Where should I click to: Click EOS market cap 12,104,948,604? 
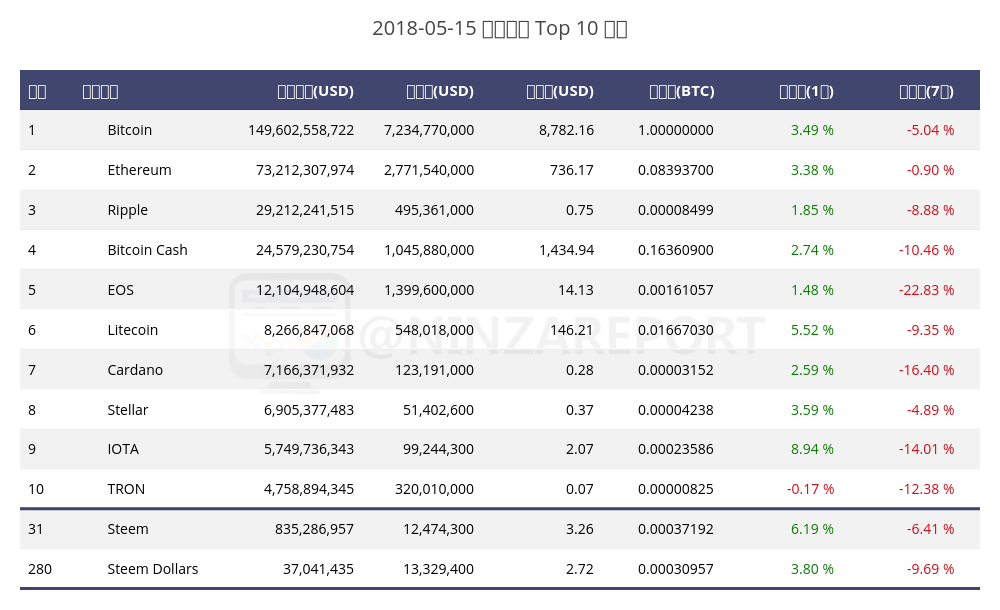(x=305, y=290)
